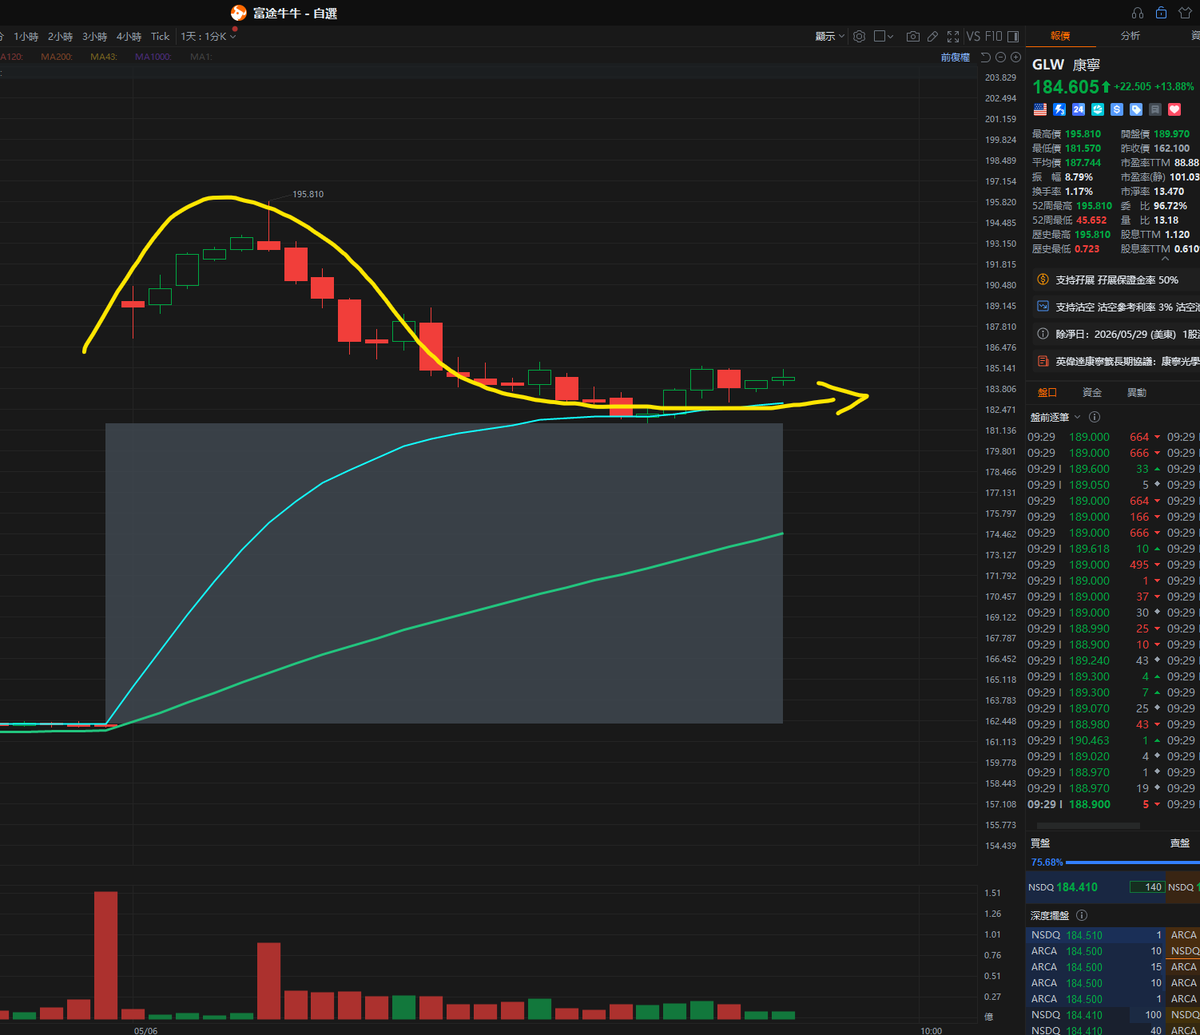The width and height of the screenshot is (1200, 1035).
Task: Click the MA1000 indicator label
Action: coord(155,57)
